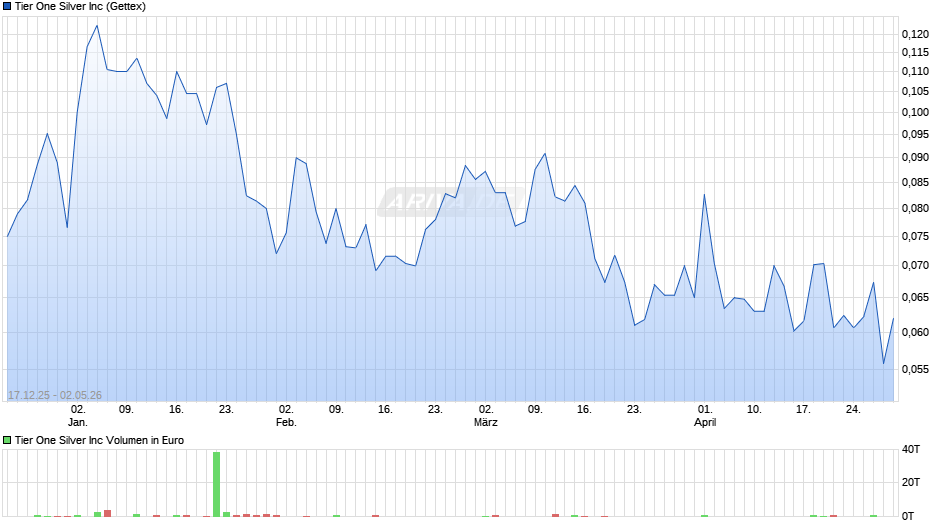Image resolution: width=940 pixels, height=526 pixels.
Task: Click the 0,115 price axis label
Action: point(915,53)
